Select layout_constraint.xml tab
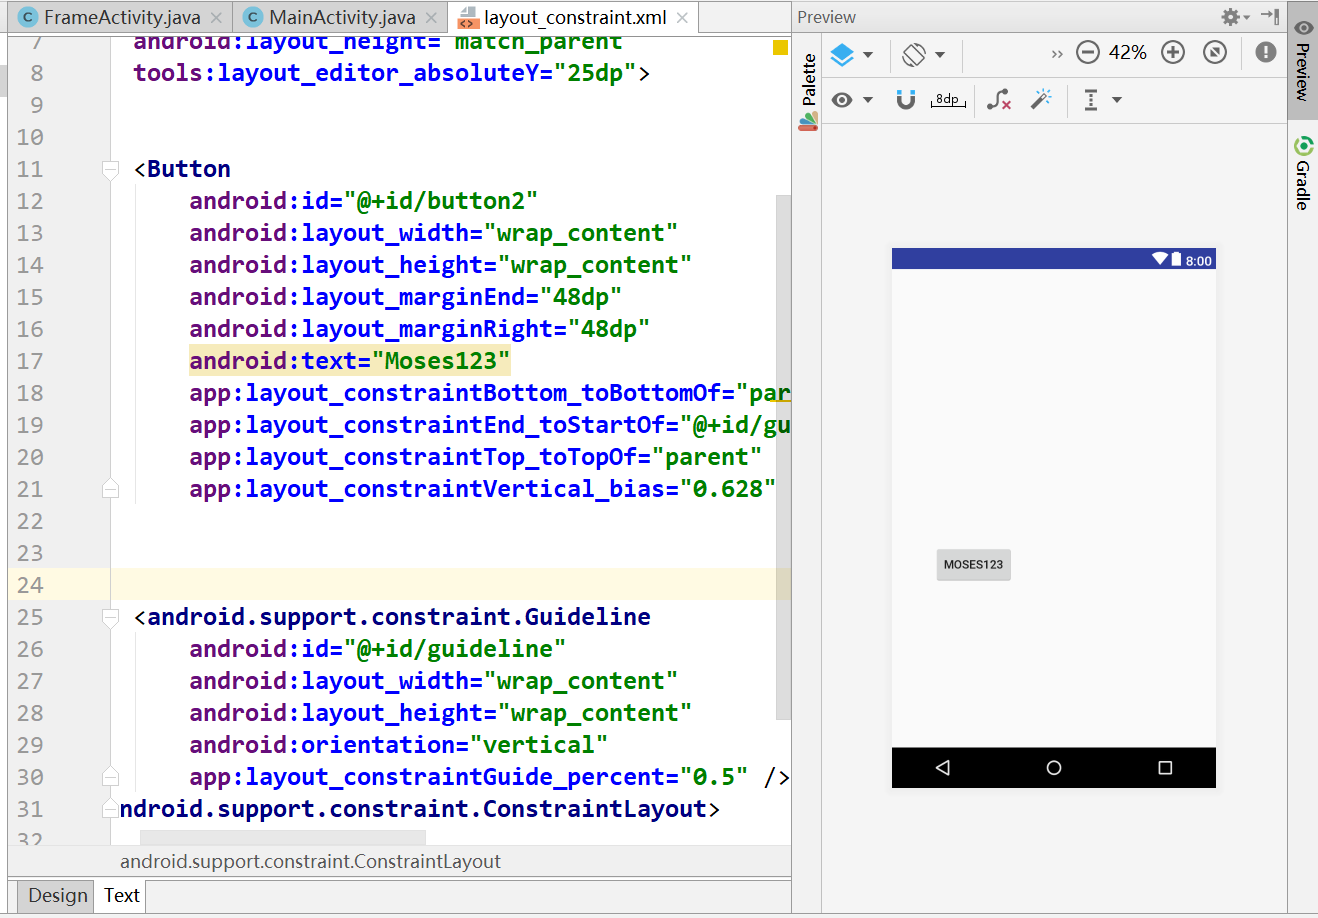1318x918 pixels. [x=575, y=17]
